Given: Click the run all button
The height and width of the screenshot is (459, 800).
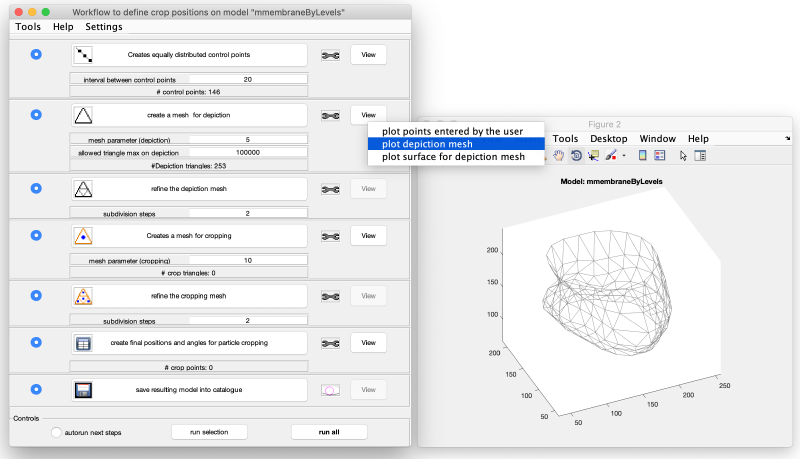Looking at the screenshot, I should coord(329,432).
